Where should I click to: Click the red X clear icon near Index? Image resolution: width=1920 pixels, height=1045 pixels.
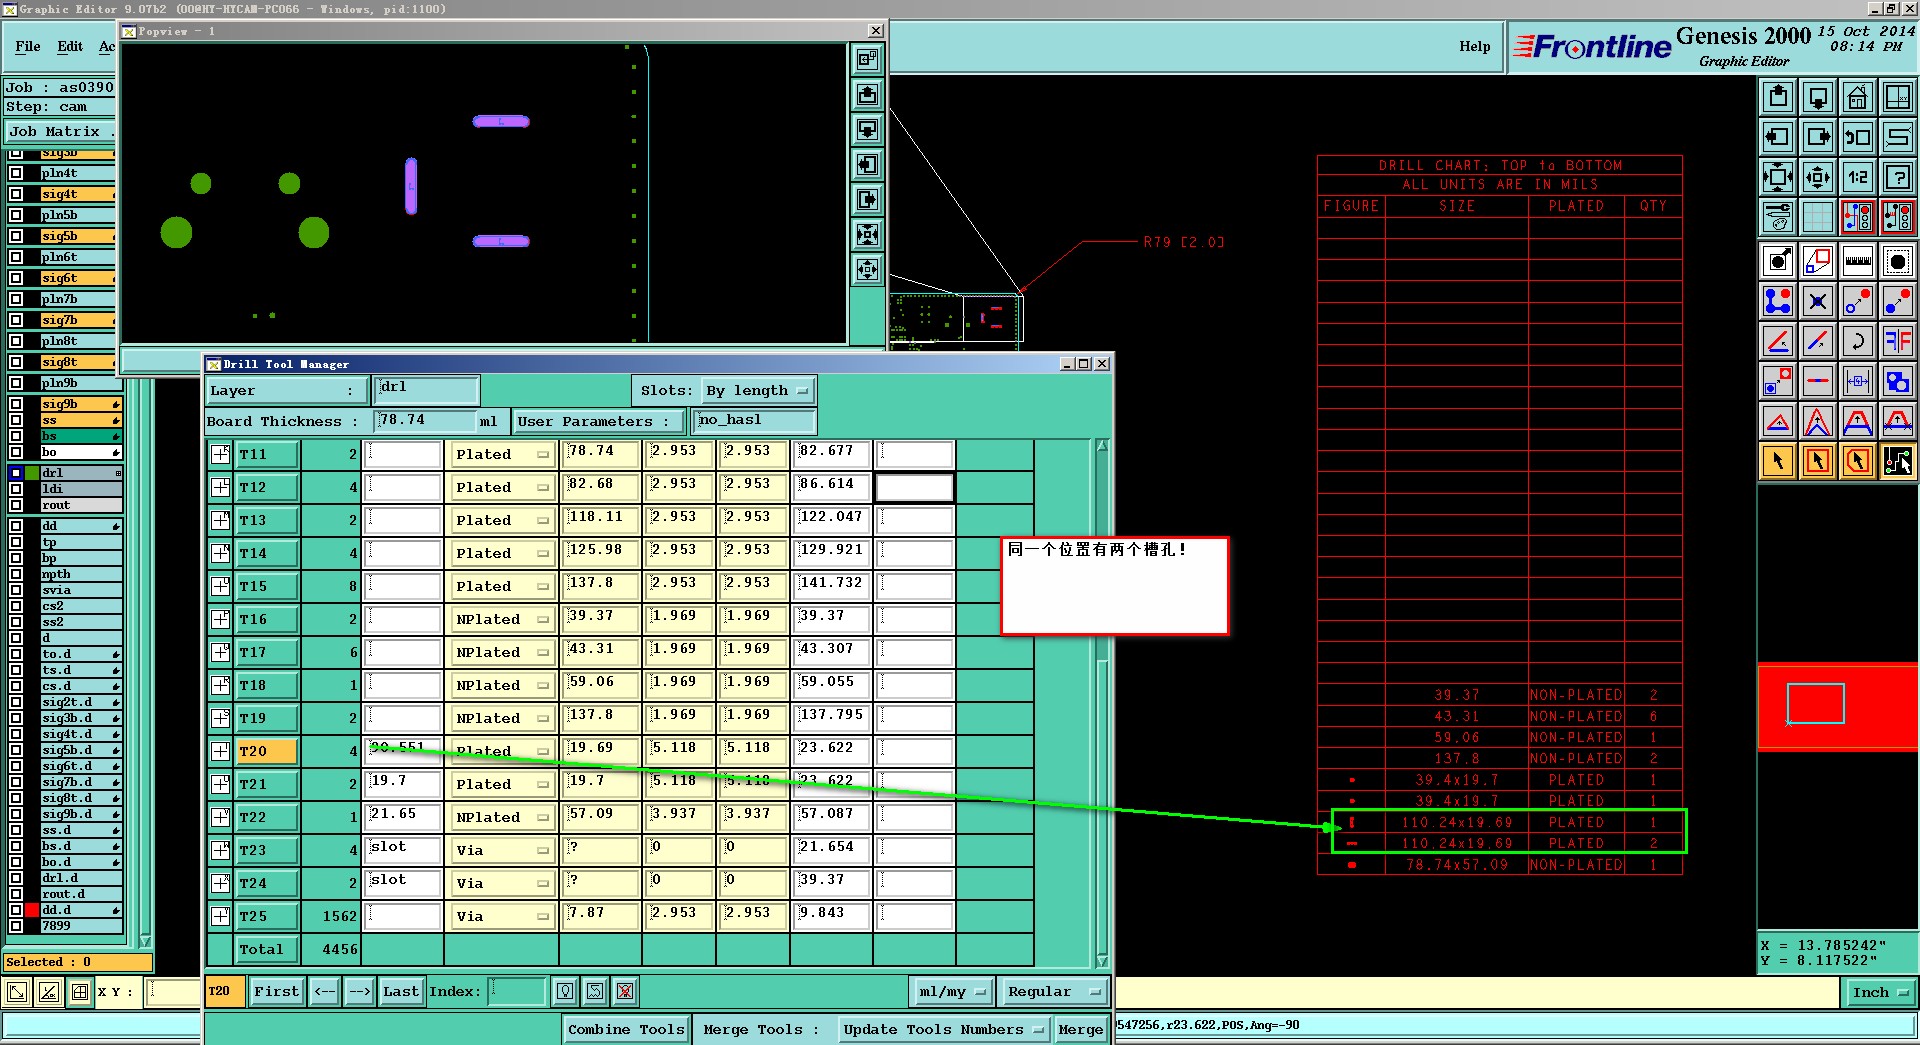tap(625, 991)
